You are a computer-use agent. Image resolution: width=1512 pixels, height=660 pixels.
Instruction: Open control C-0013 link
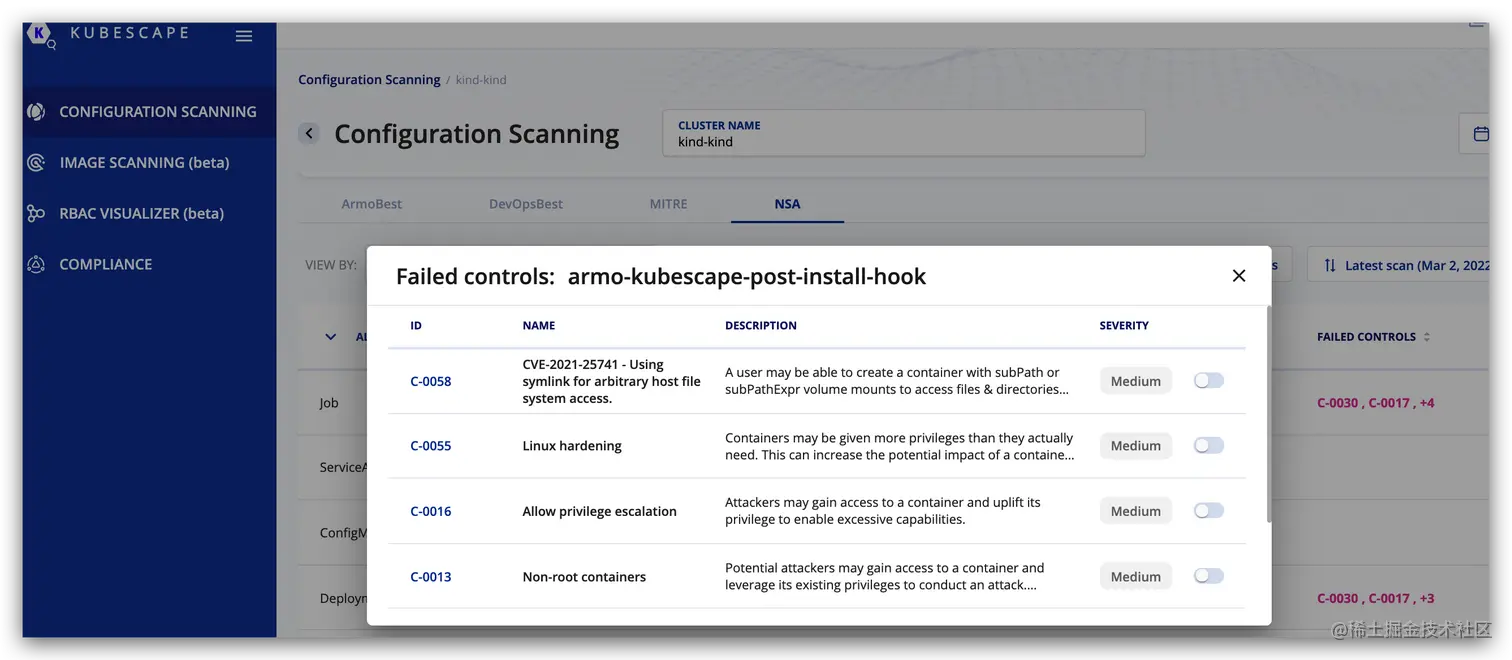point(431,577)
